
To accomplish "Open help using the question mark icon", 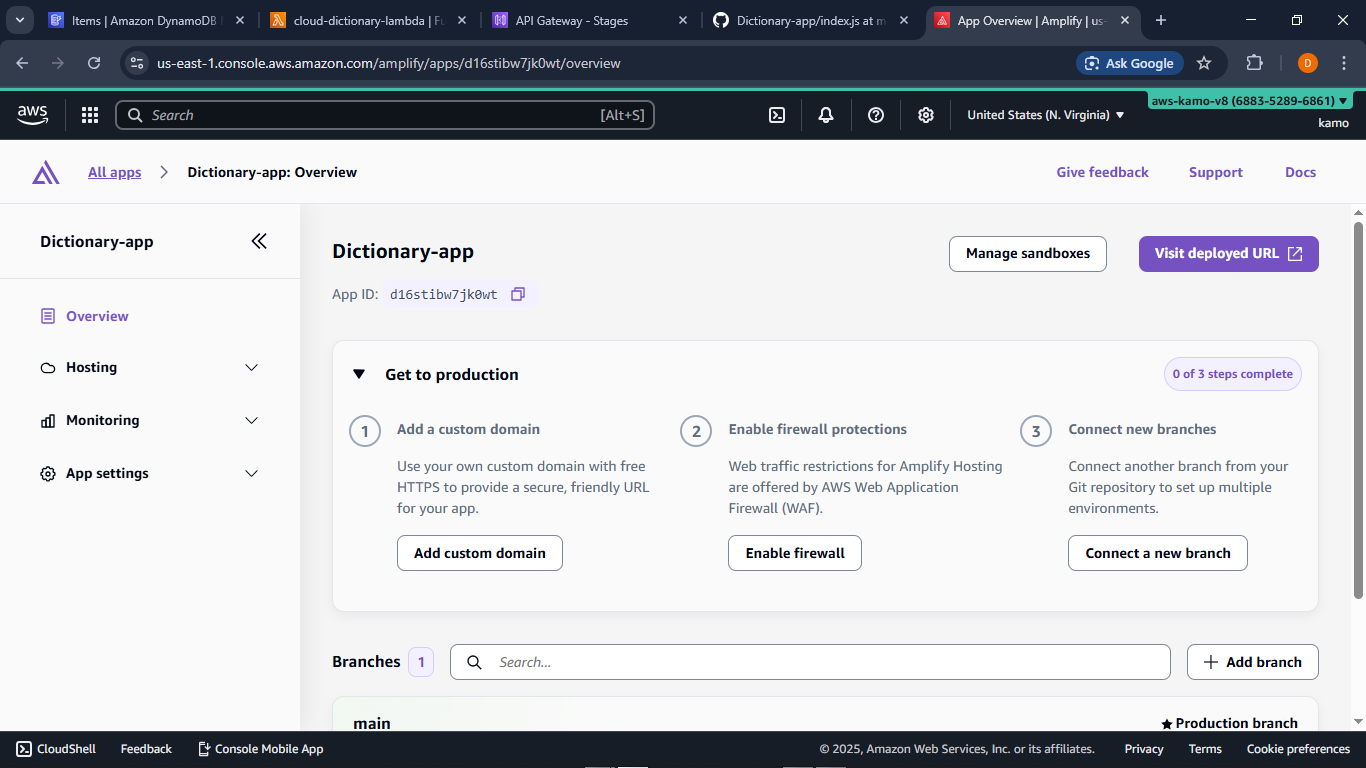I will (x=876, y=115).
